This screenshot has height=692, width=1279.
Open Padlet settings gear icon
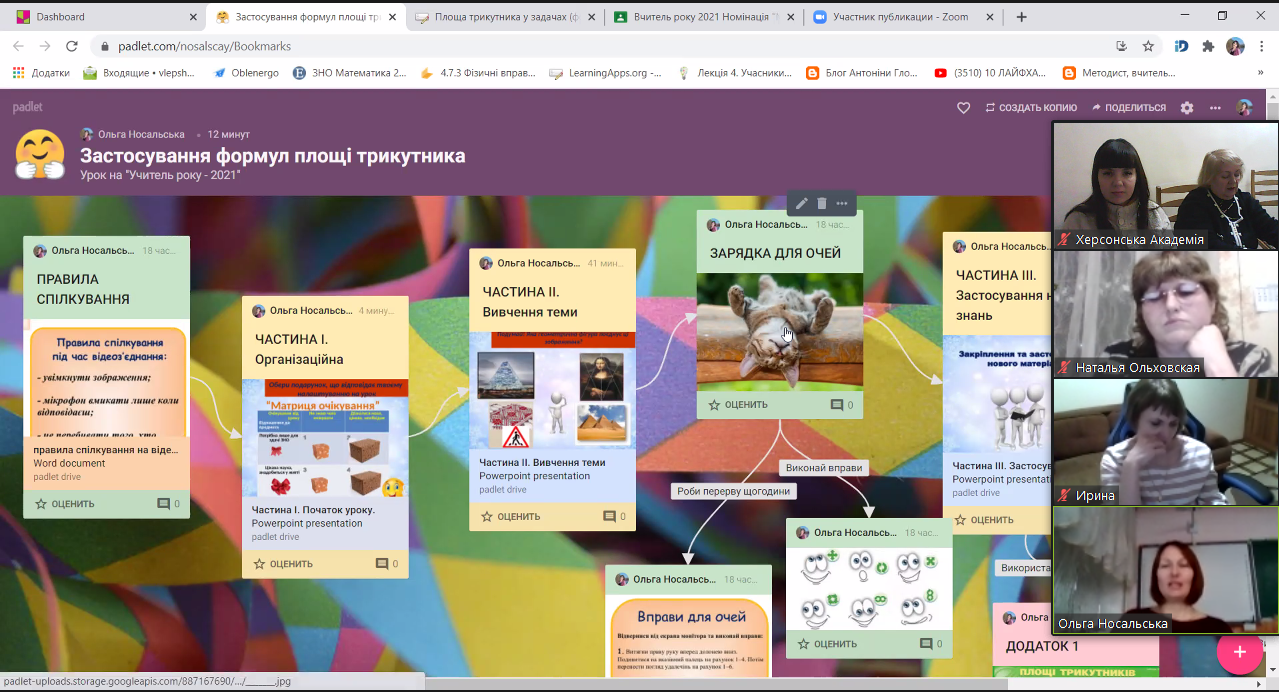click(1187, 108)
